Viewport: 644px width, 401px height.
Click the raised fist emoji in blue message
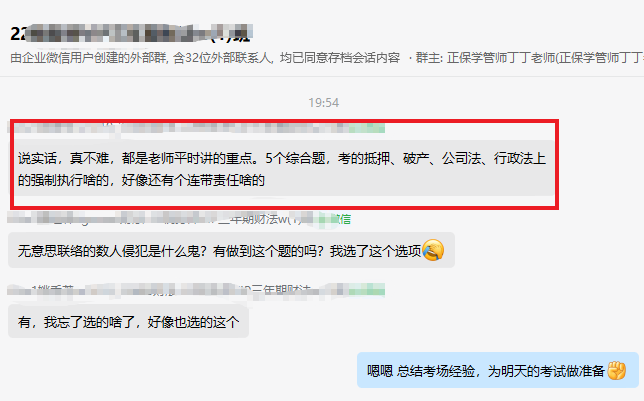[616, 371]
